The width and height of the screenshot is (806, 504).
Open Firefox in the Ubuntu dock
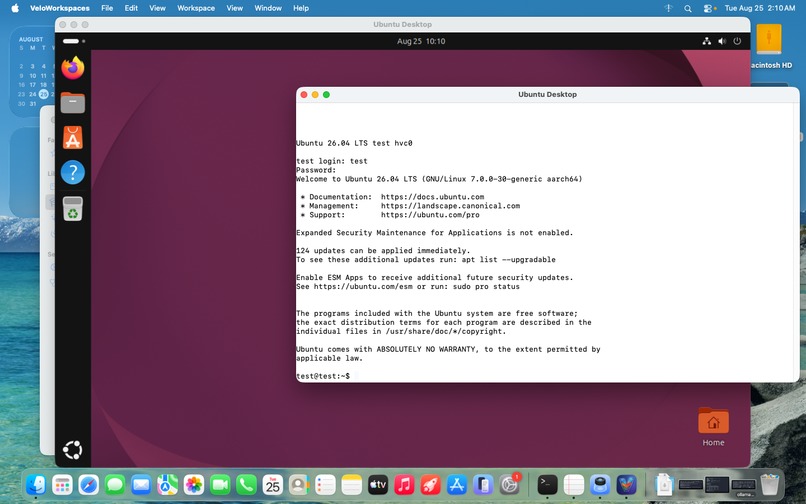(x=72, y=68)
